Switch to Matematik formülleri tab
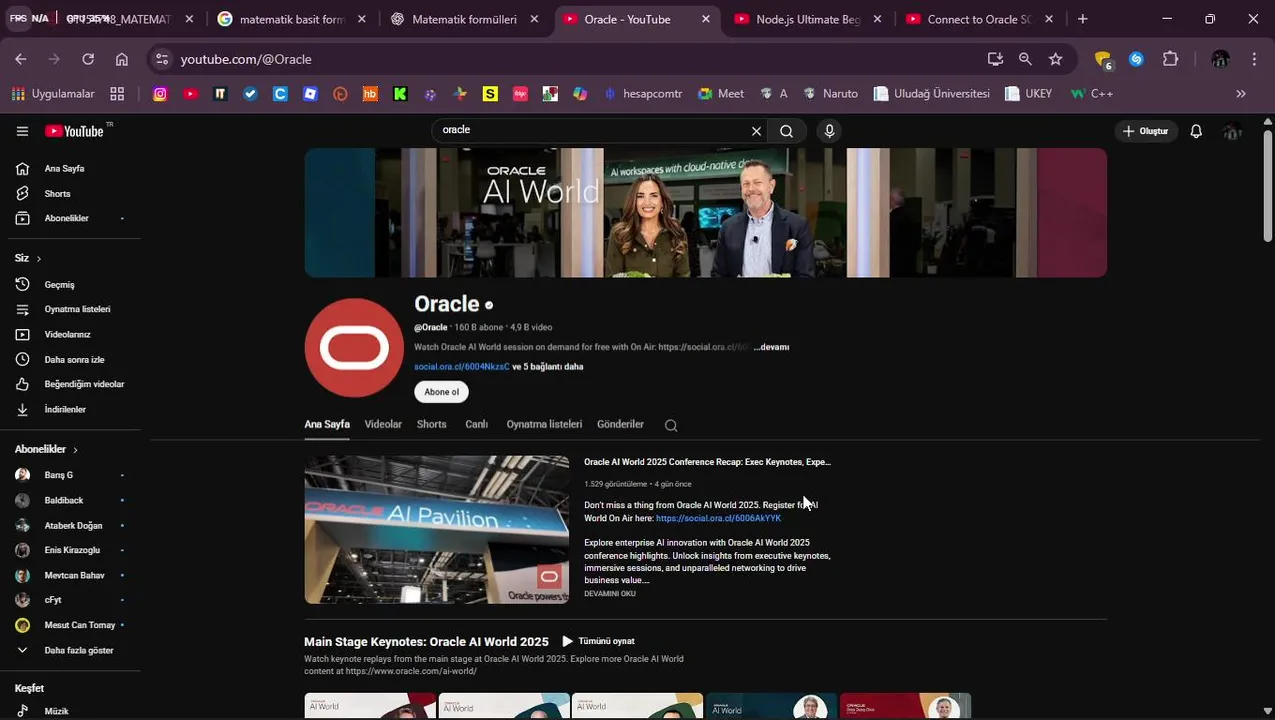 (465, 19)
